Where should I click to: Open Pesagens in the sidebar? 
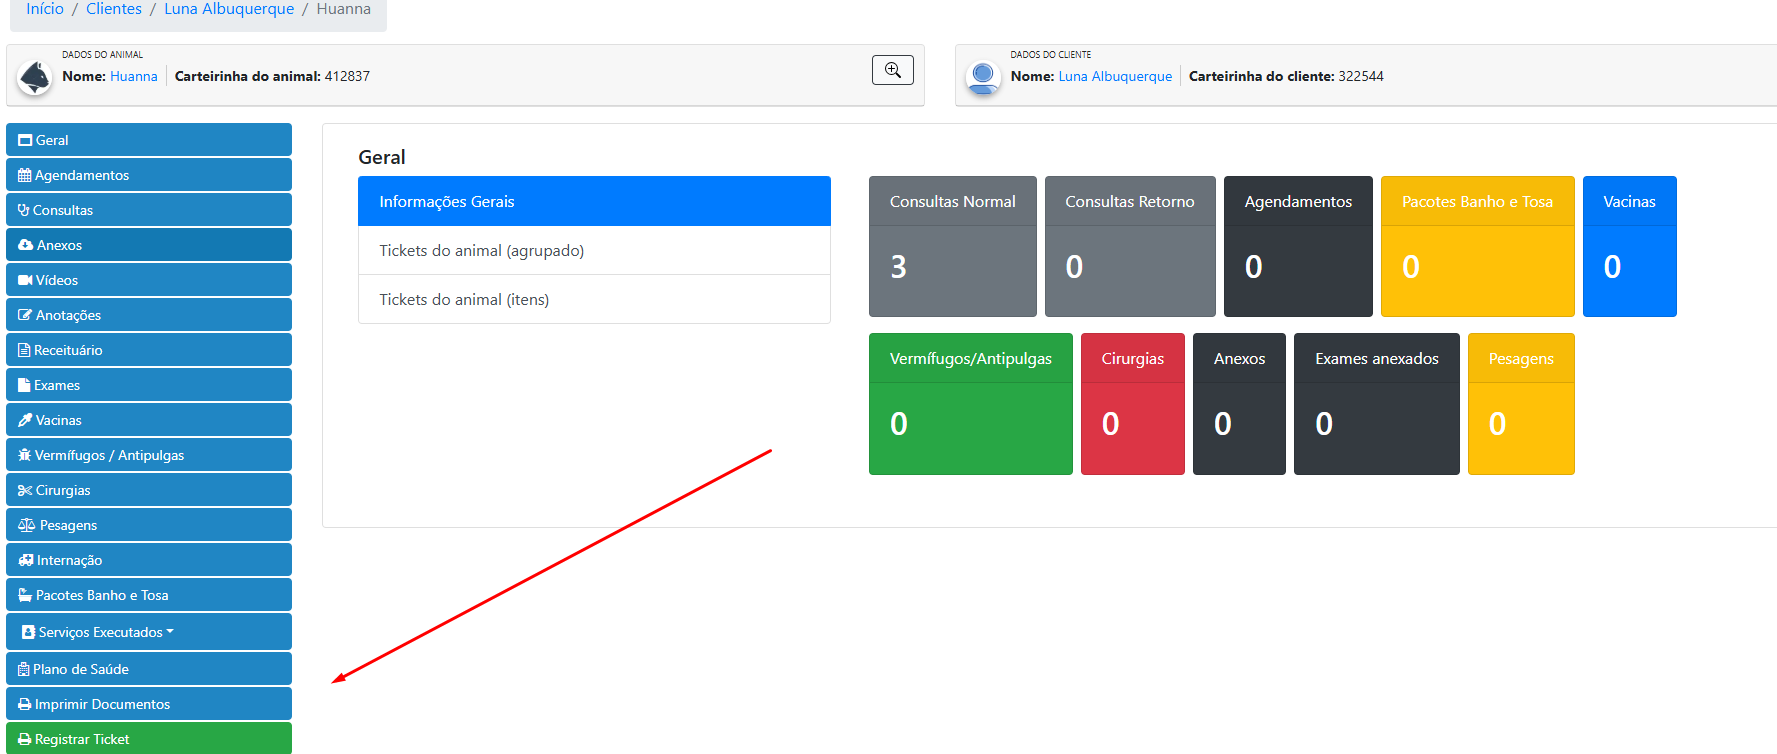coord(148,525)
